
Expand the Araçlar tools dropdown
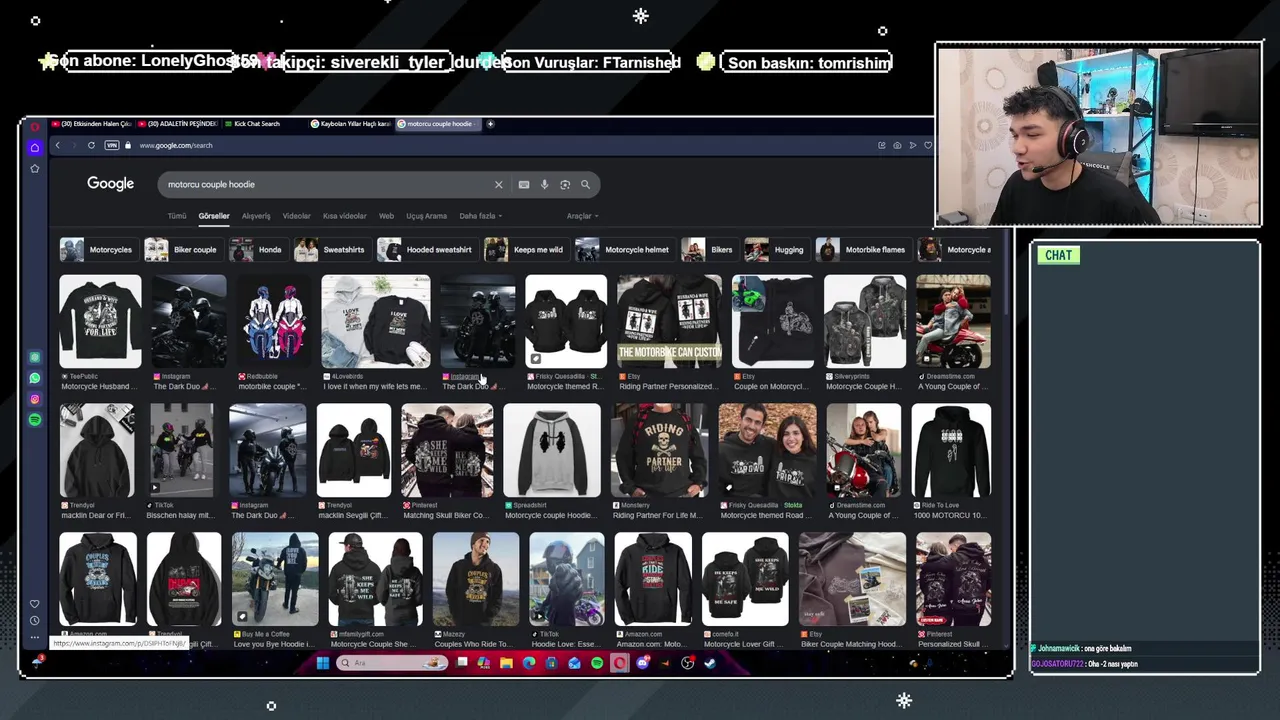point(582,216)
